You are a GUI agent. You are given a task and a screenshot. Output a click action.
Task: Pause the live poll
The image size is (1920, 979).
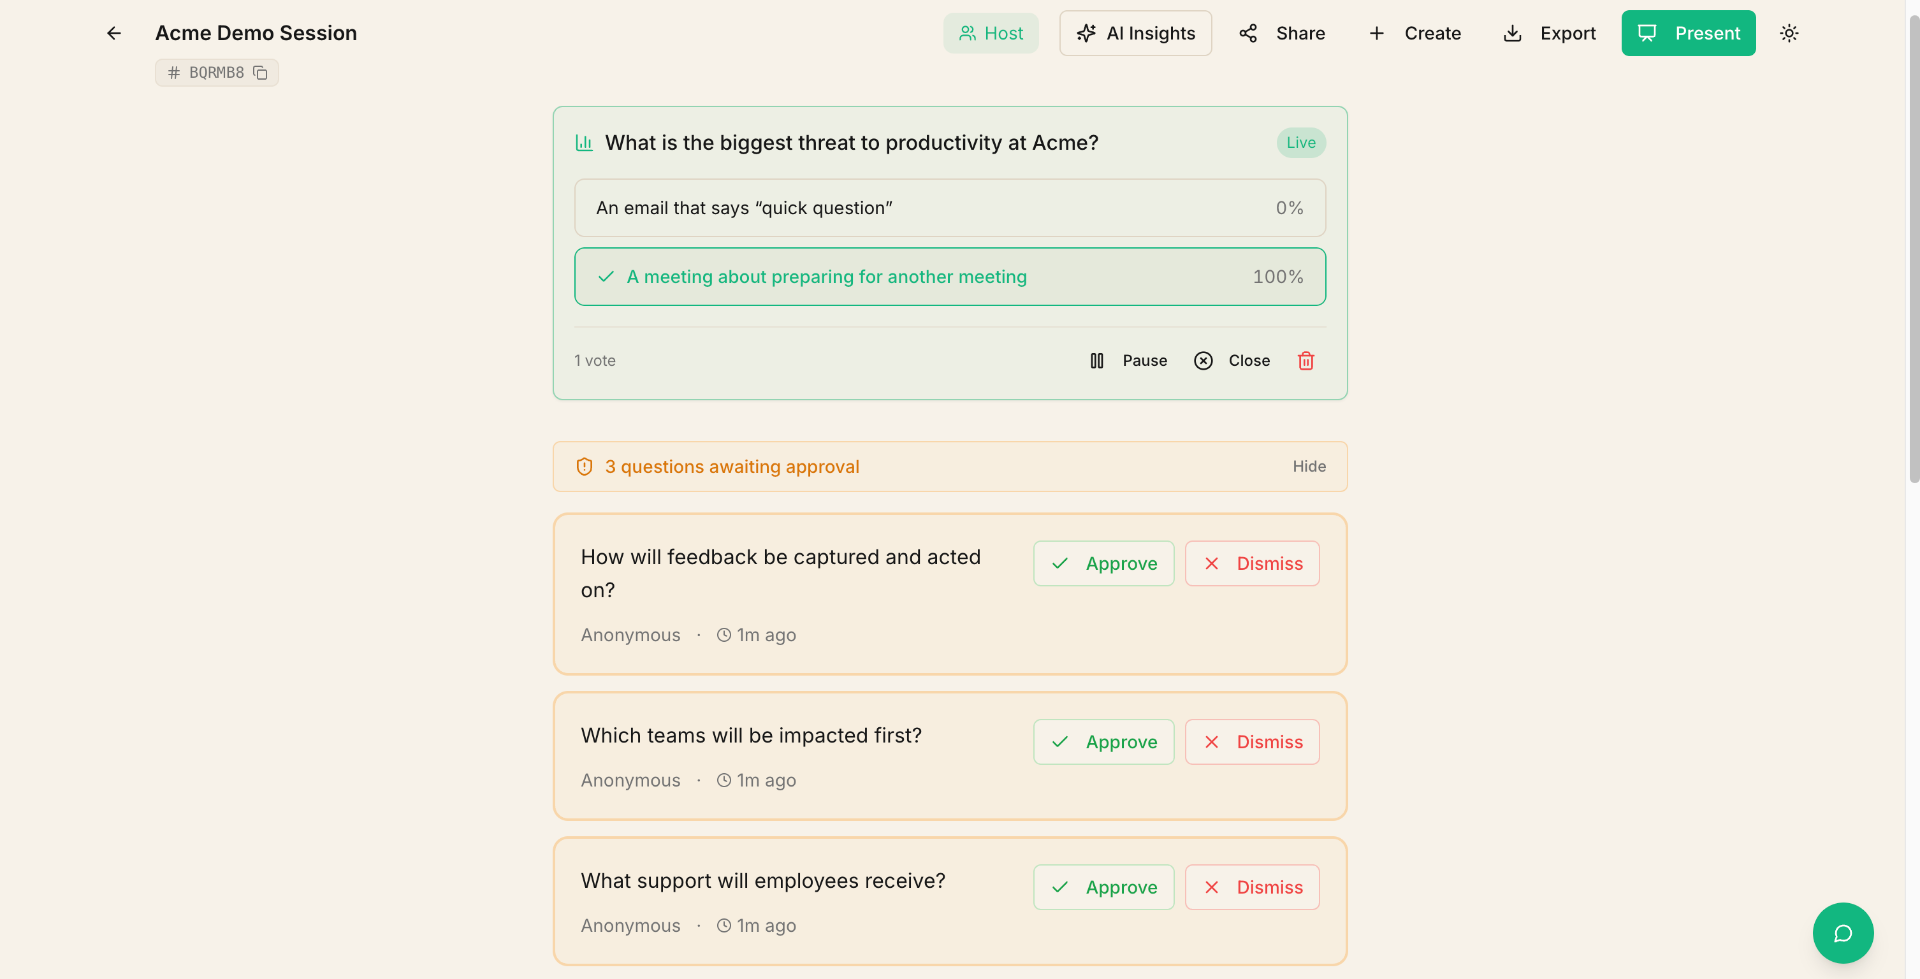pos(1128,361)
